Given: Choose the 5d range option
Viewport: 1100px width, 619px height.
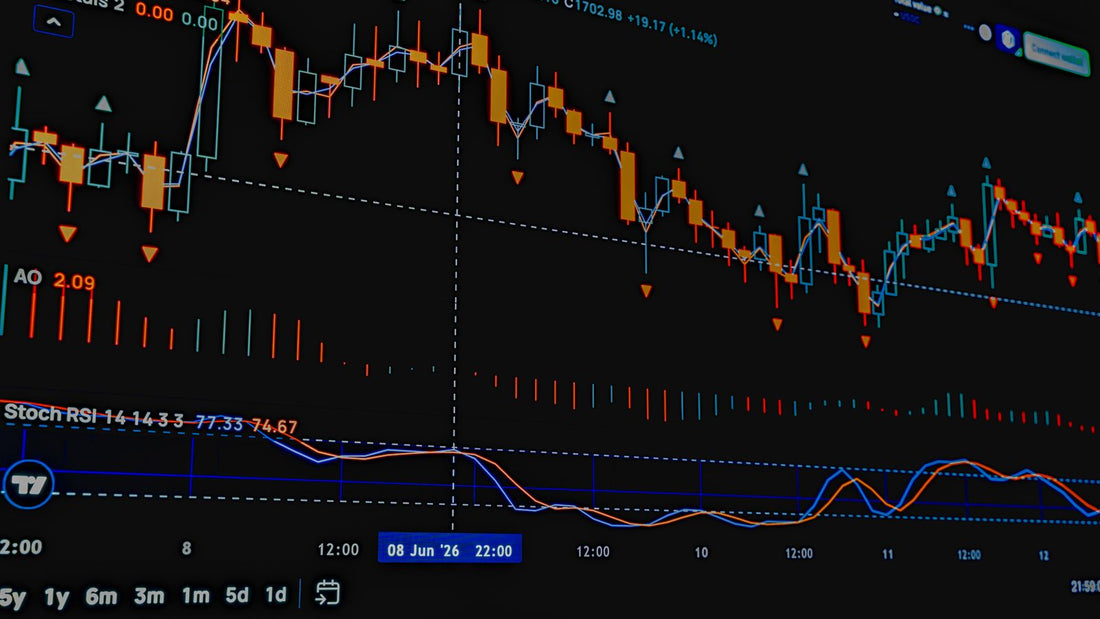Looking at the screenshot, I should point(237,595).
